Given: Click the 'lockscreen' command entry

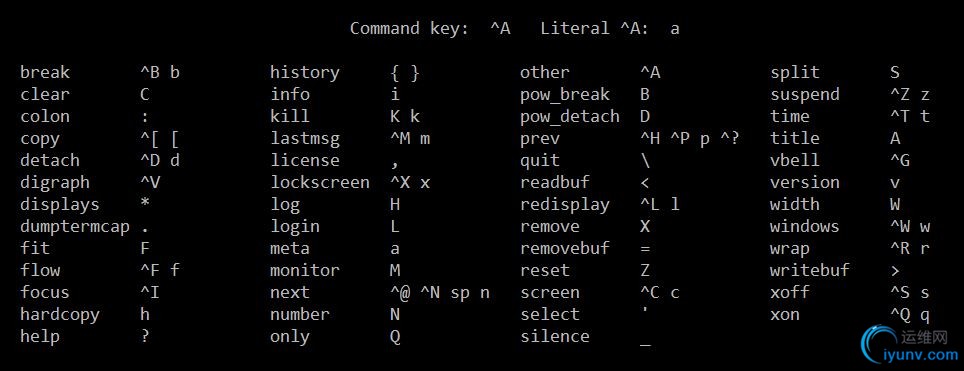Looking at the screenshot, I should click(x=320, y=183).
